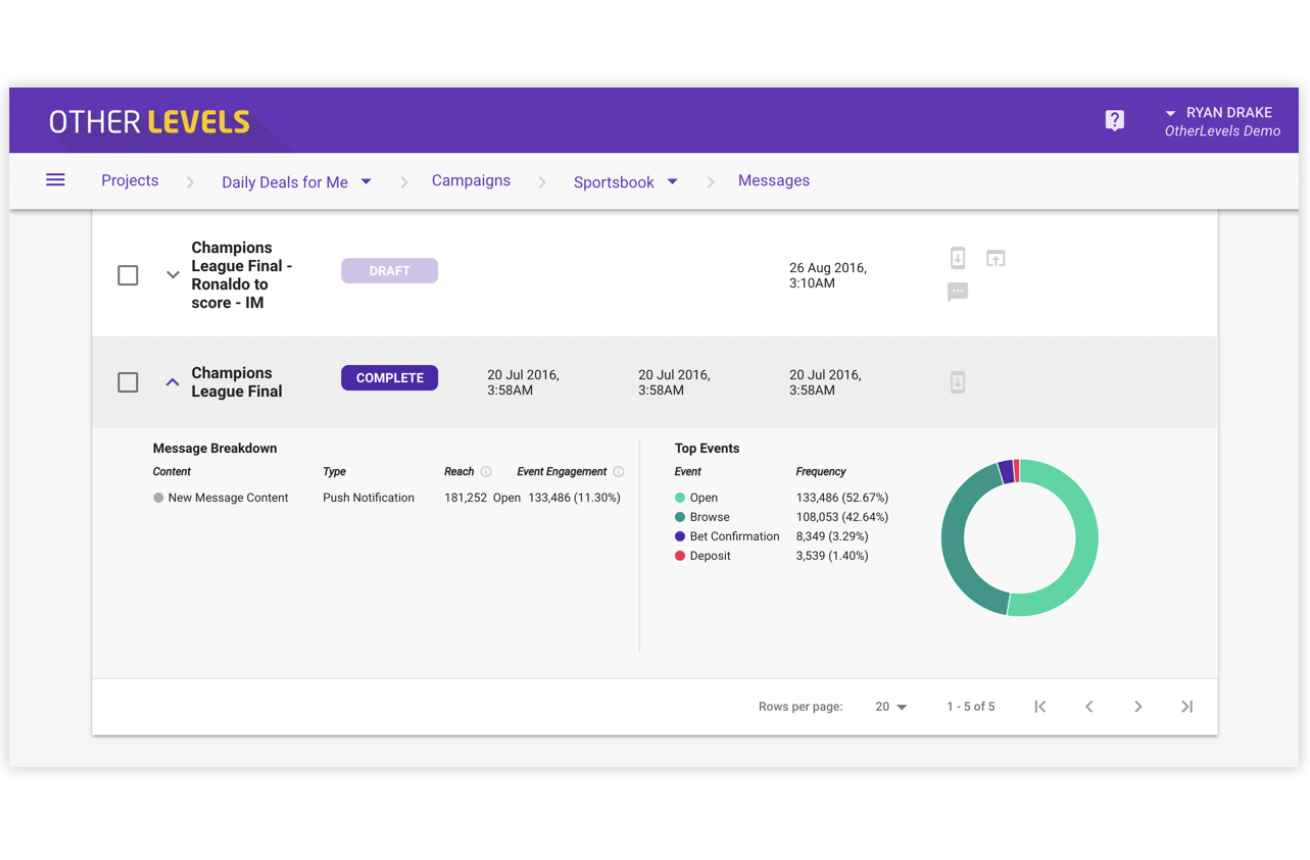Click the 181,252 reach value

(465, 498)
